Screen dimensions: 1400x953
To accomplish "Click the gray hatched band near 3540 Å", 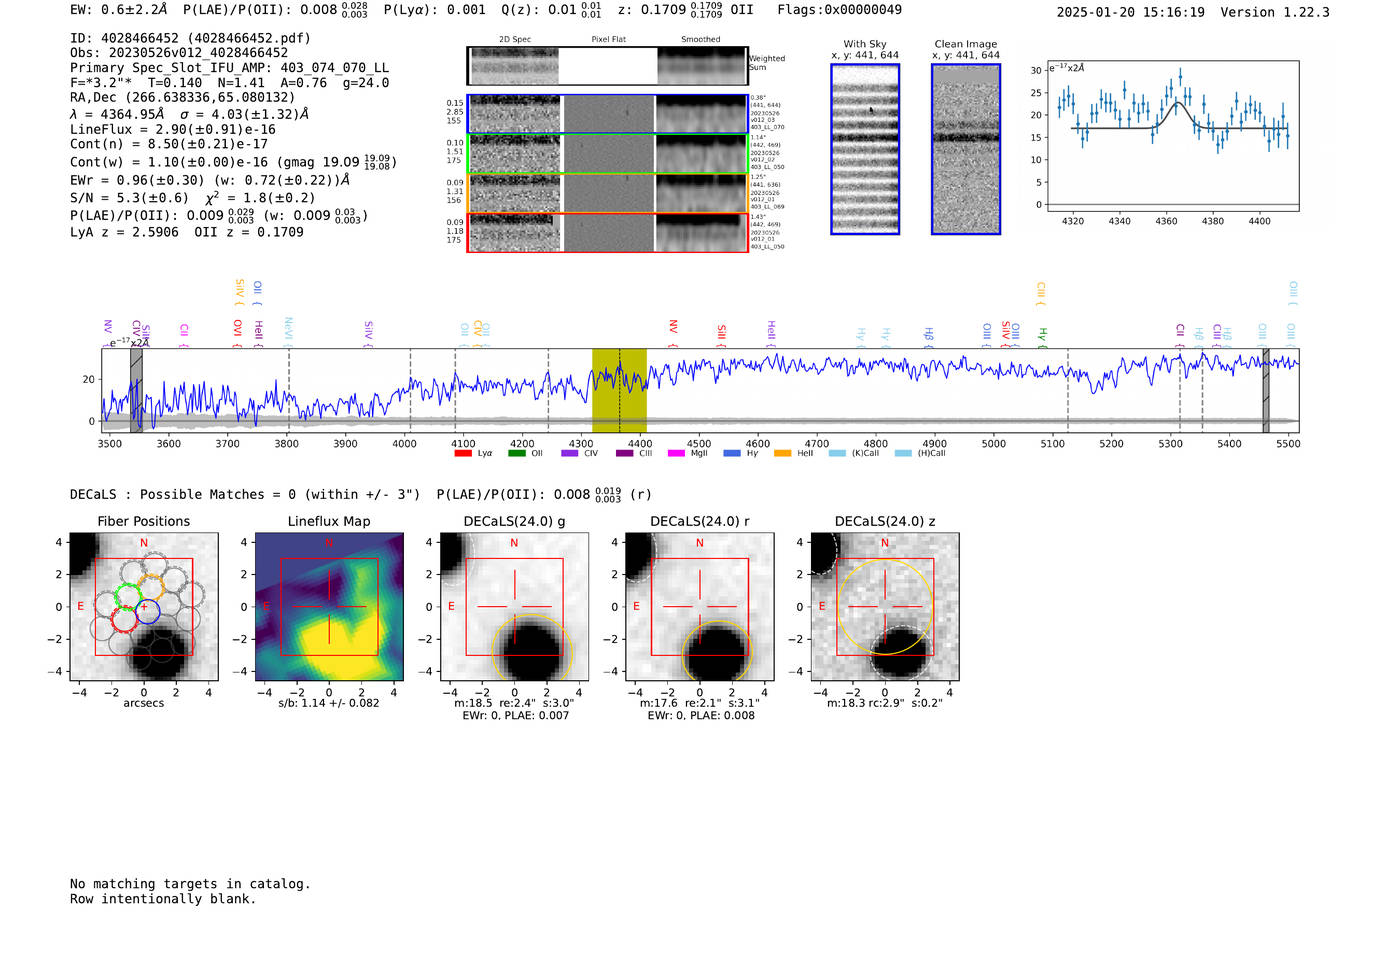I will (x=136, y=390).
